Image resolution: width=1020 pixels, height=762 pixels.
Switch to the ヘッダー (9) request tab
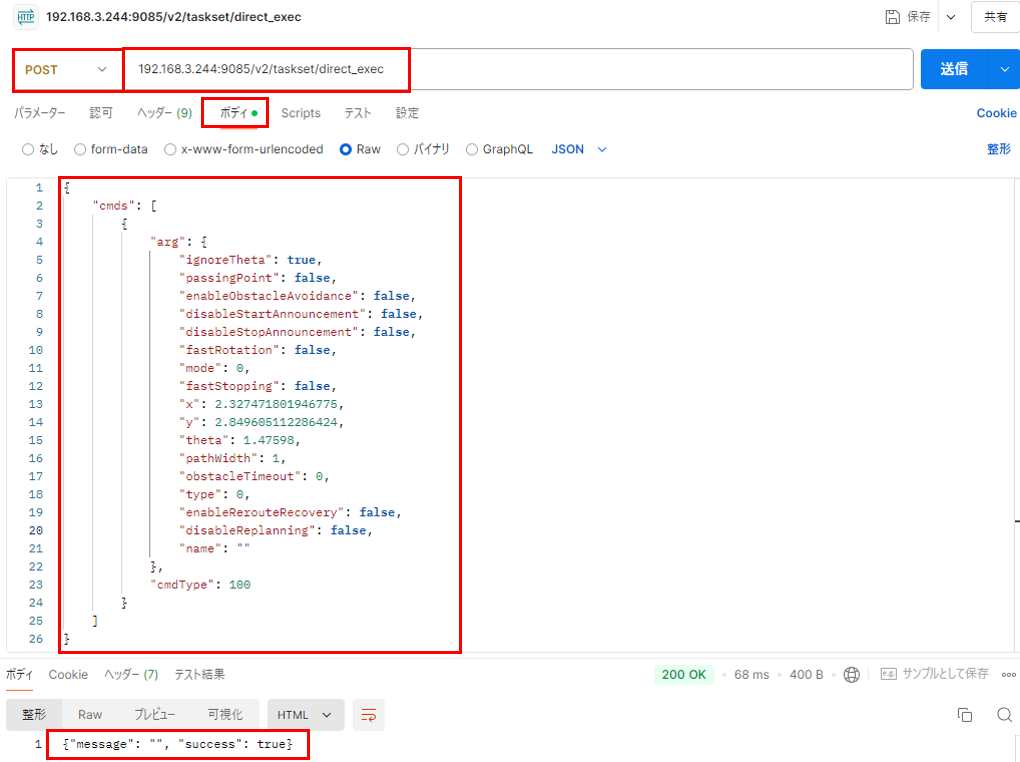click(164, 114)
